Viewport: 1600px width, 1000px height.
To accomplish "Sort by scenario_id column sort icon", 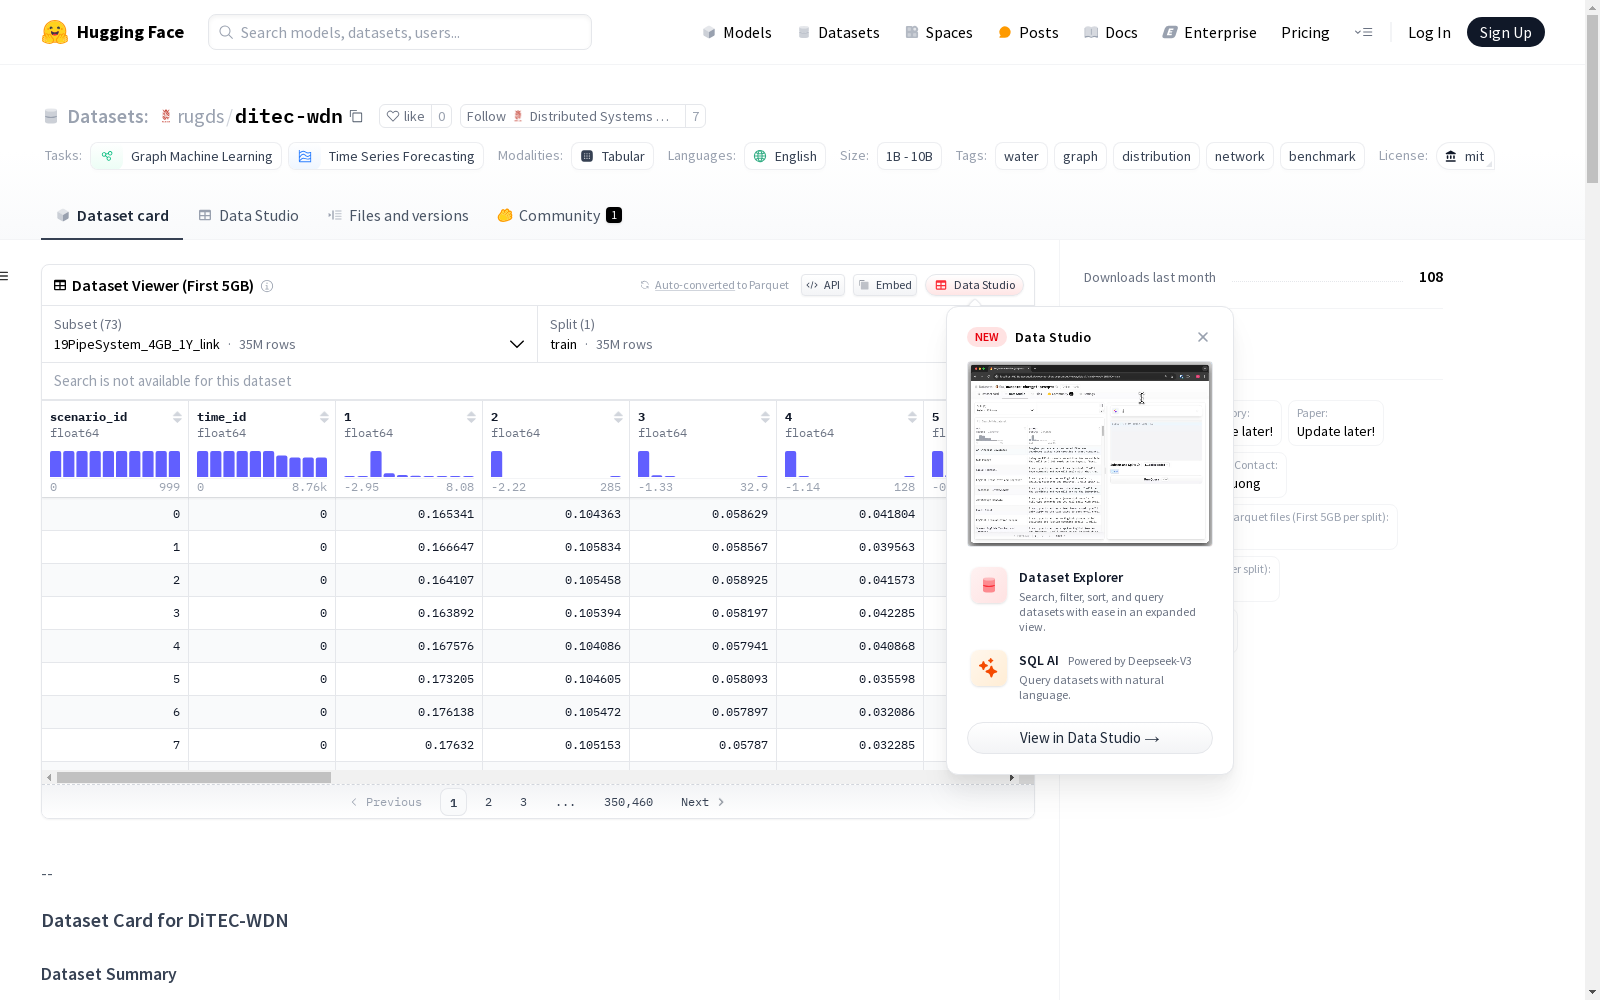I will (x=177, y=417).
